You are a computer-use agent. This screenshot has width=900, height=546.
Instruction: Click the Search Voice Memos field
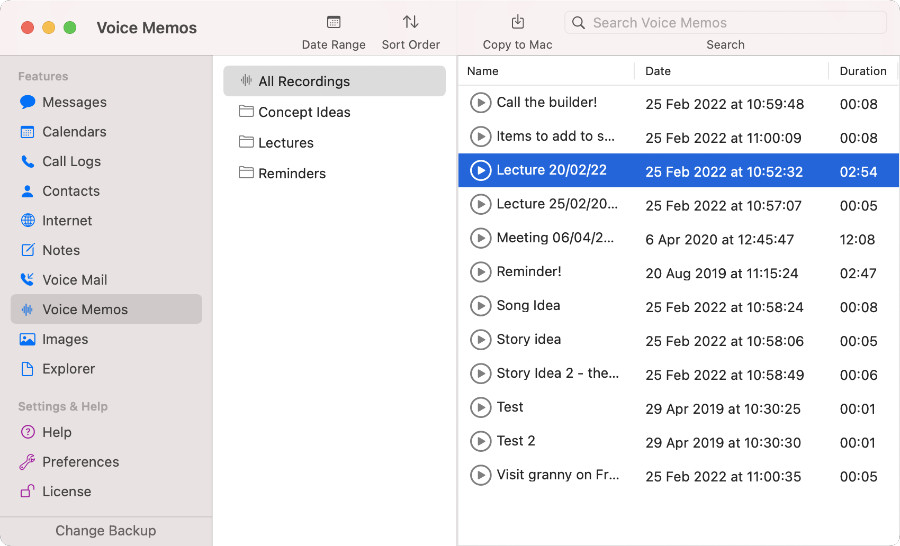(726, 23)
